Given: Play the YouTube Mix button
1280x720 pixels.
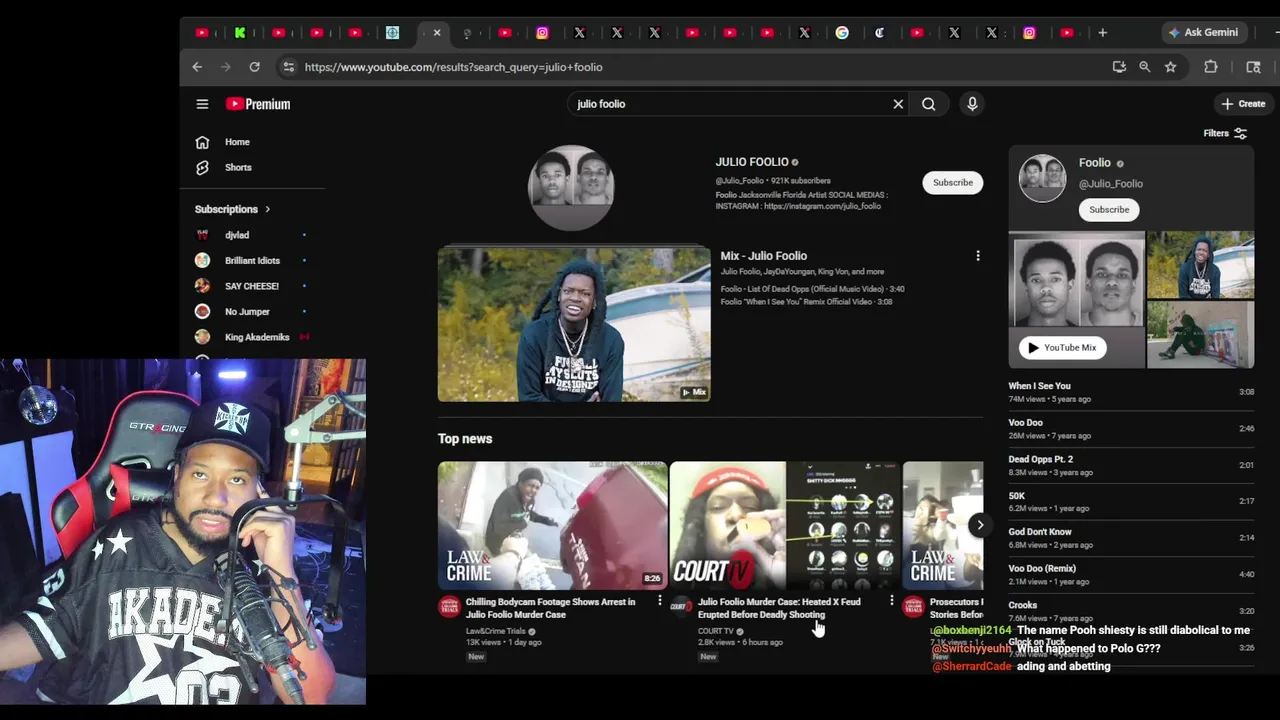Looking at the screenshot, I should pos(1062,347).
